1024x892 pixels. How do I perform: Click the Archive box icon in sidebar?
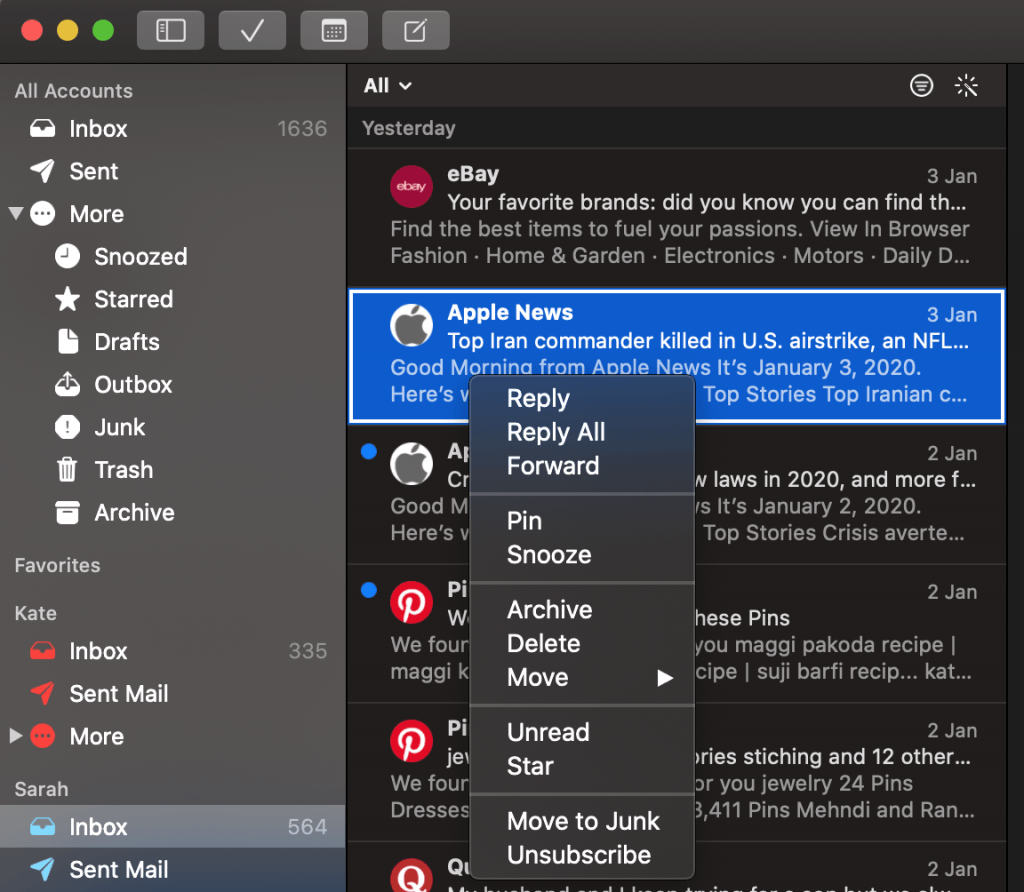pyautogui.click(x=67, y=513)
